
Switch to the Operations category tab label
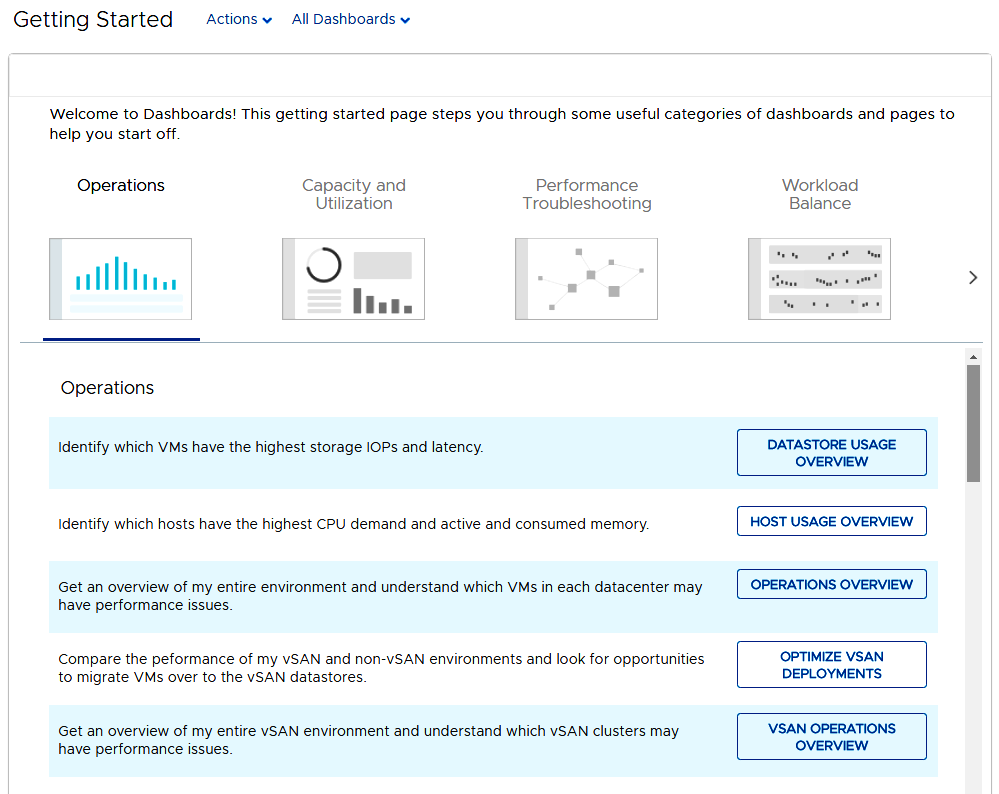click(121, 185)
